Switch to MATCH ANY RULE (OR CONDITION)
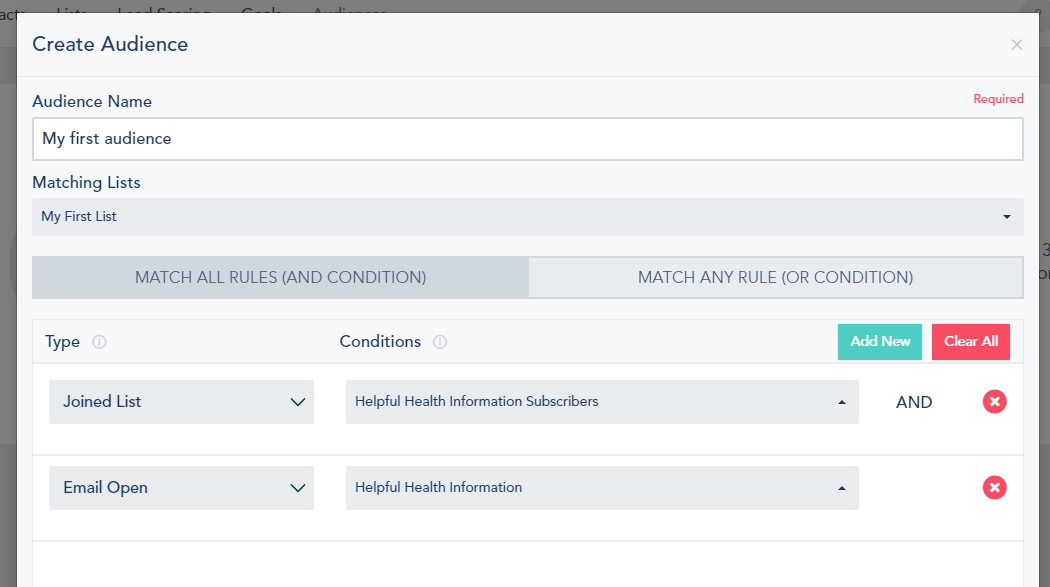Screen dimensions: 1050x587 point(775,278)
